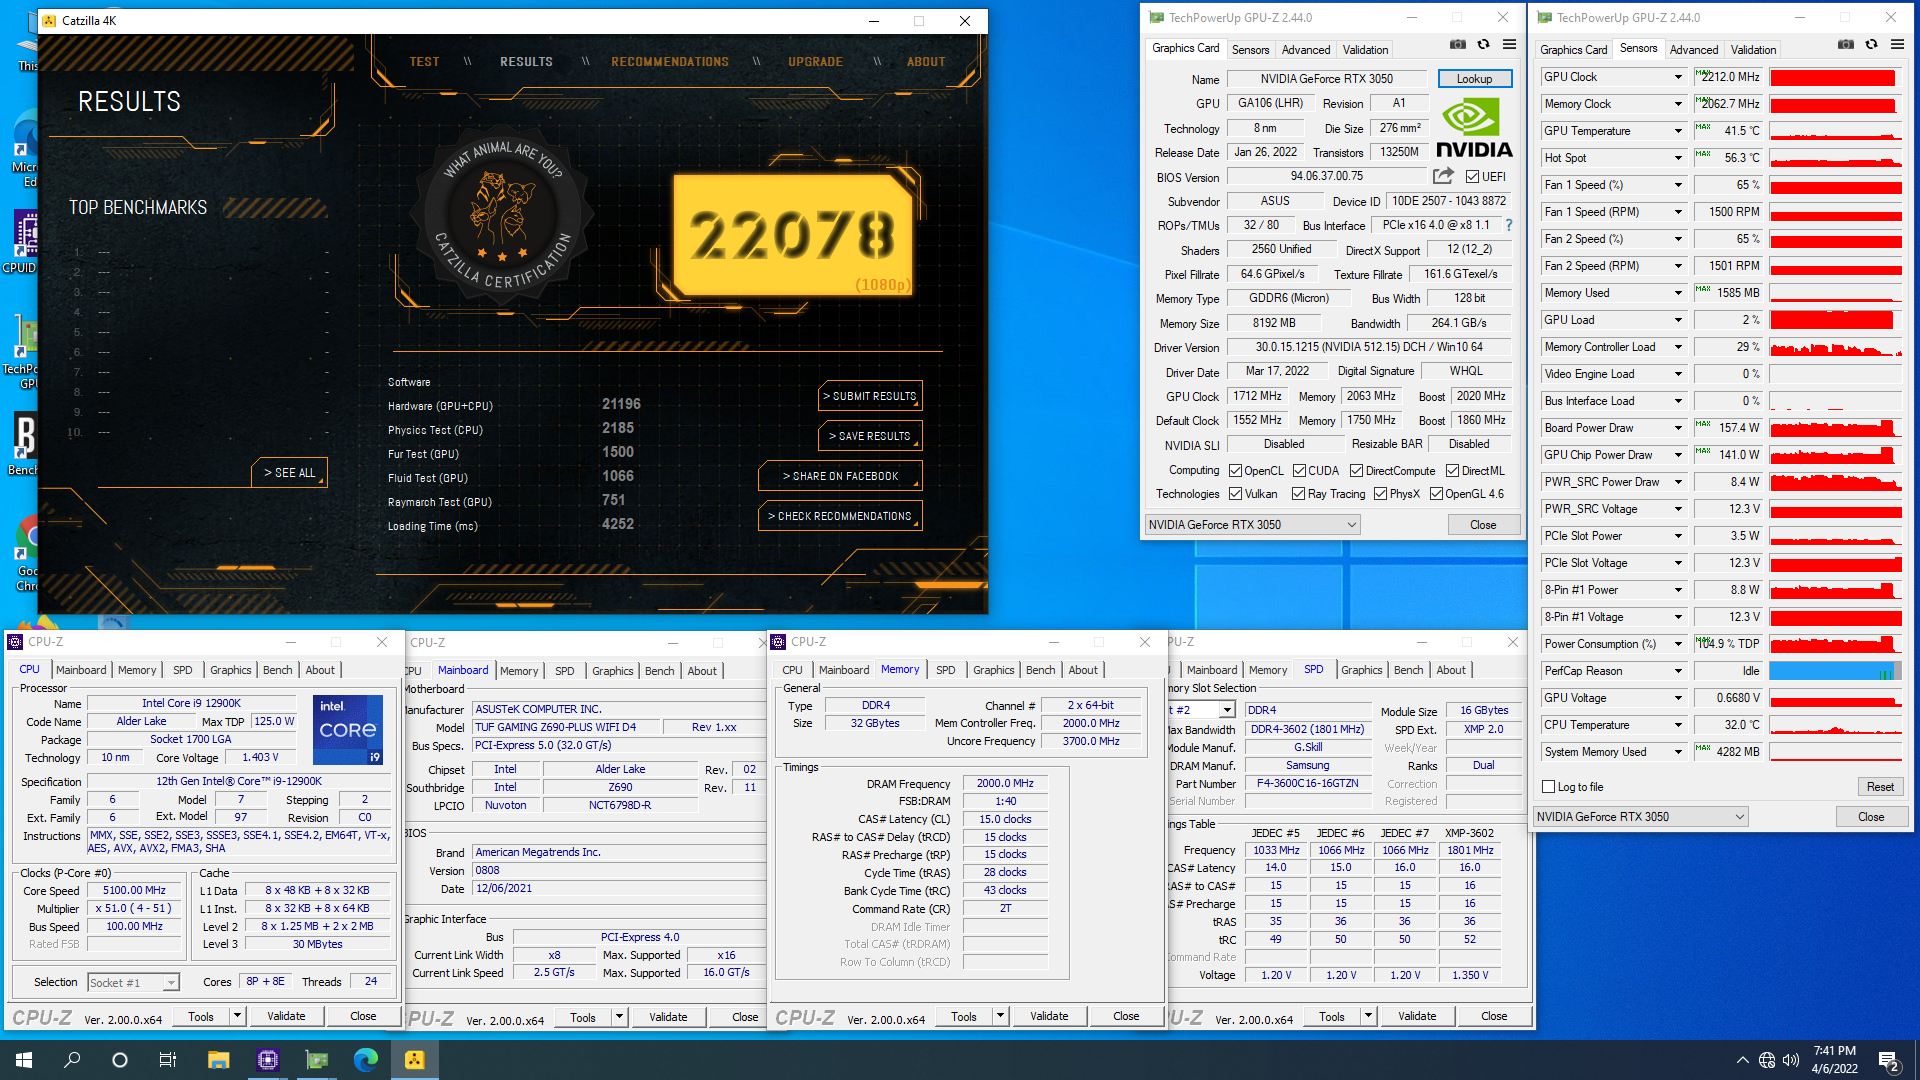1920x1080 pixels.
Task: Toggle the PhysX checkbox
Action: click(1380, 494)
